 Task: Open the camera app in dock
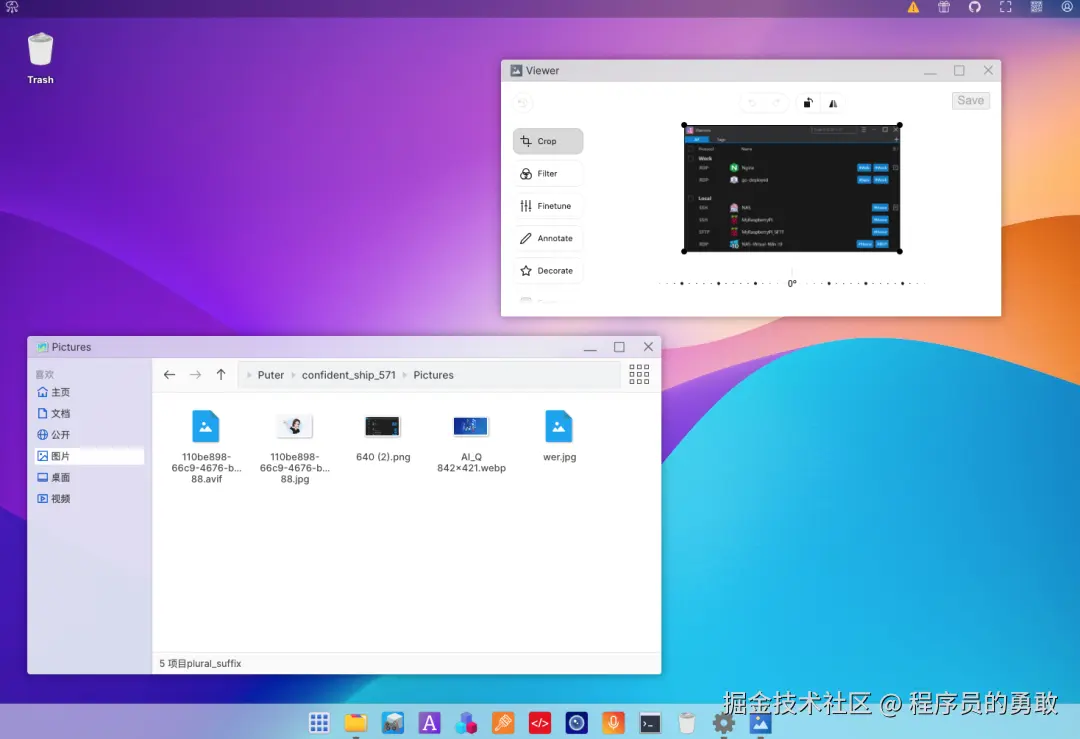tap(577, 722)
